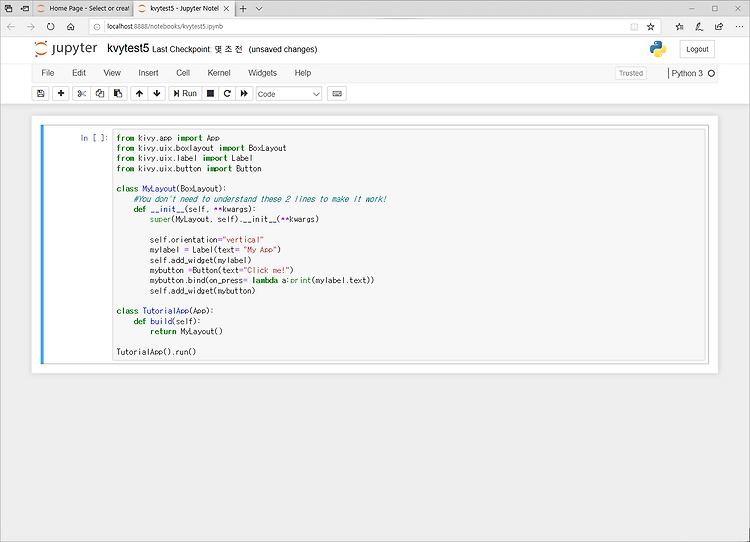Open the command palette keyboard icon
750x542 pixels.
pyautogui.click(x=337, y=94)
